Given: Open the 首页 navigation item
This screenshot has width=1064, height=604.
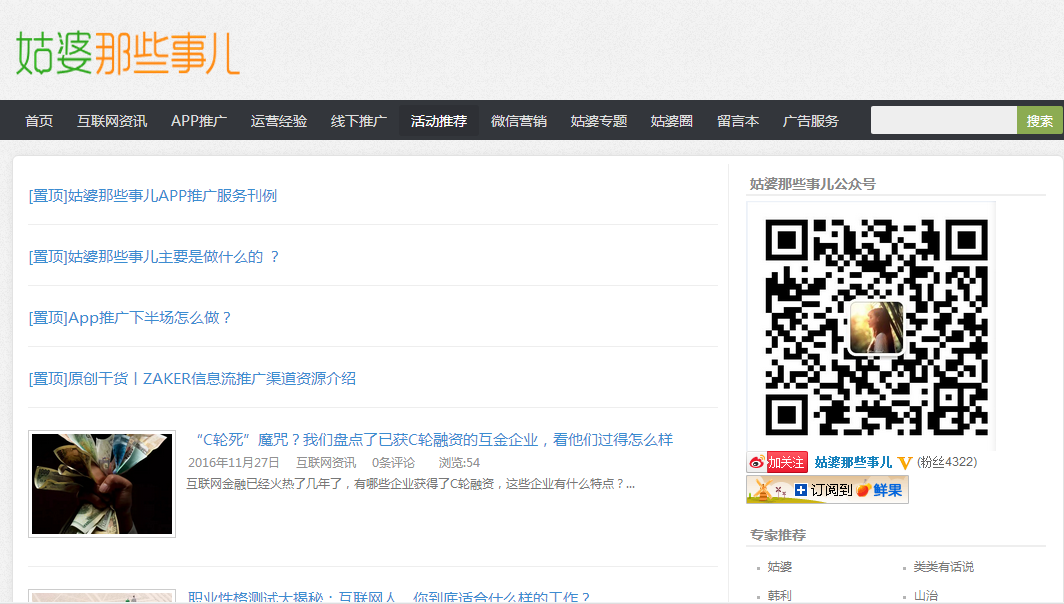Looking at the screenshot, I should pyautogui.click(x=39, y=121).
